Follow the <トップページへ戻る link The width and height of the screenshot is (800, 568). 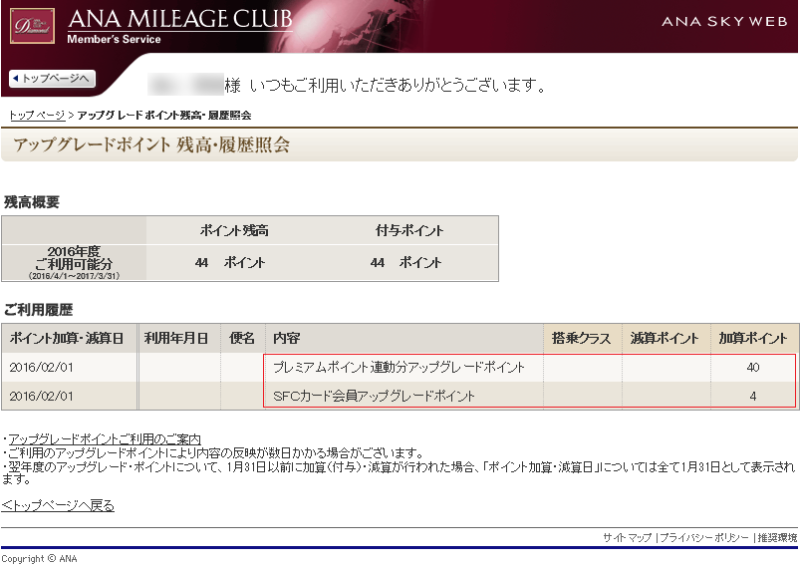pyautogui.click(x=58, y=505)
